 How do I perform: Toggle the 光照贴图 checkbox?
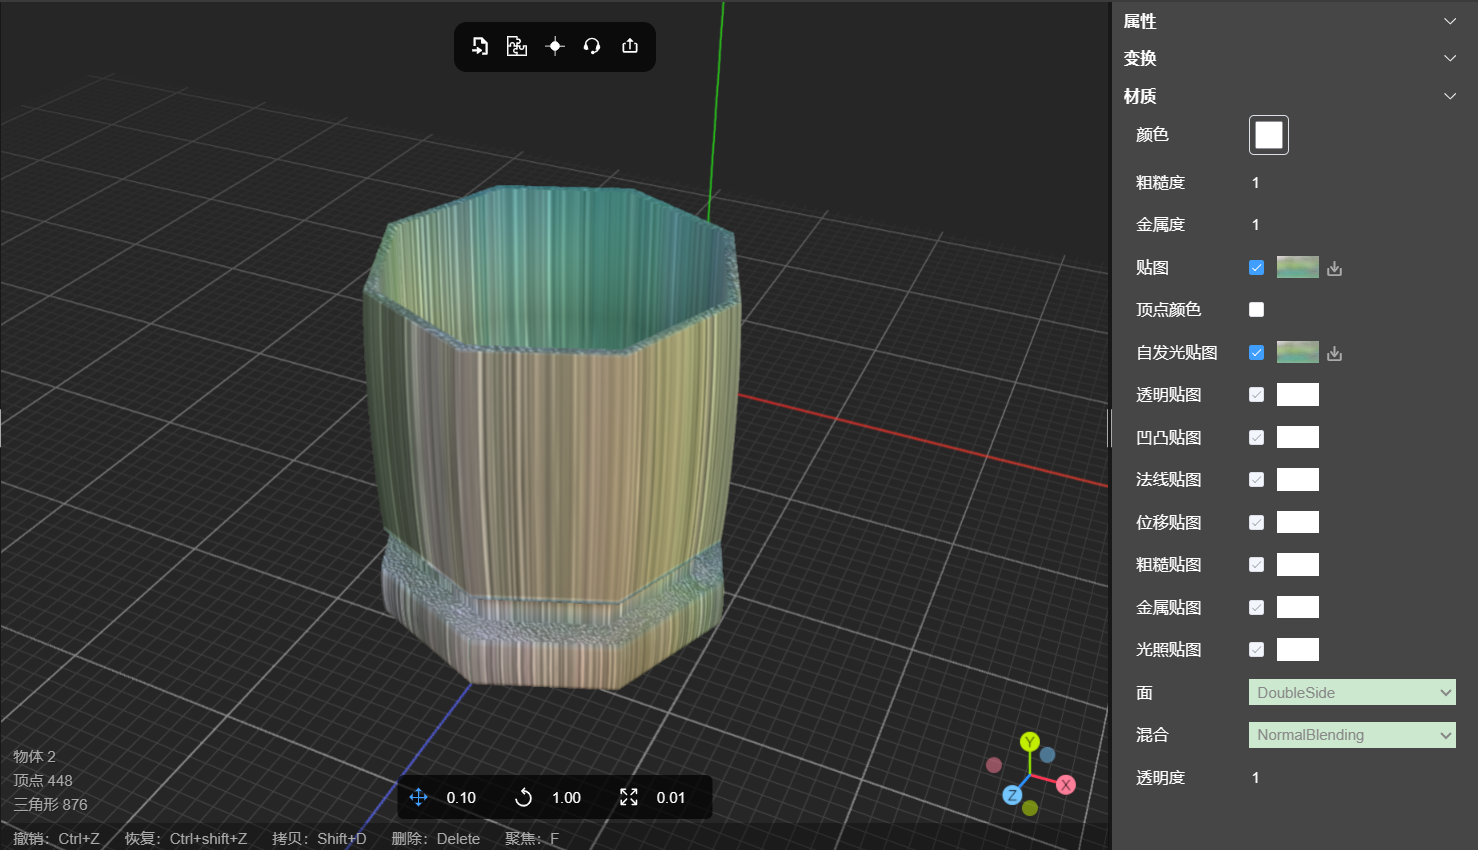1257,650
